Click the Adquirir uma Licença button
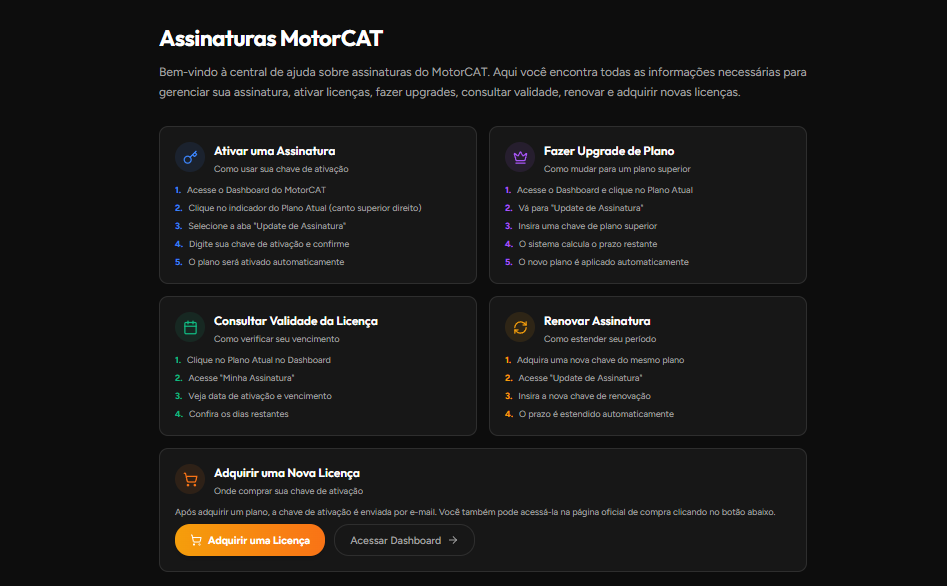947x586 pixels. tap(250, 540)
